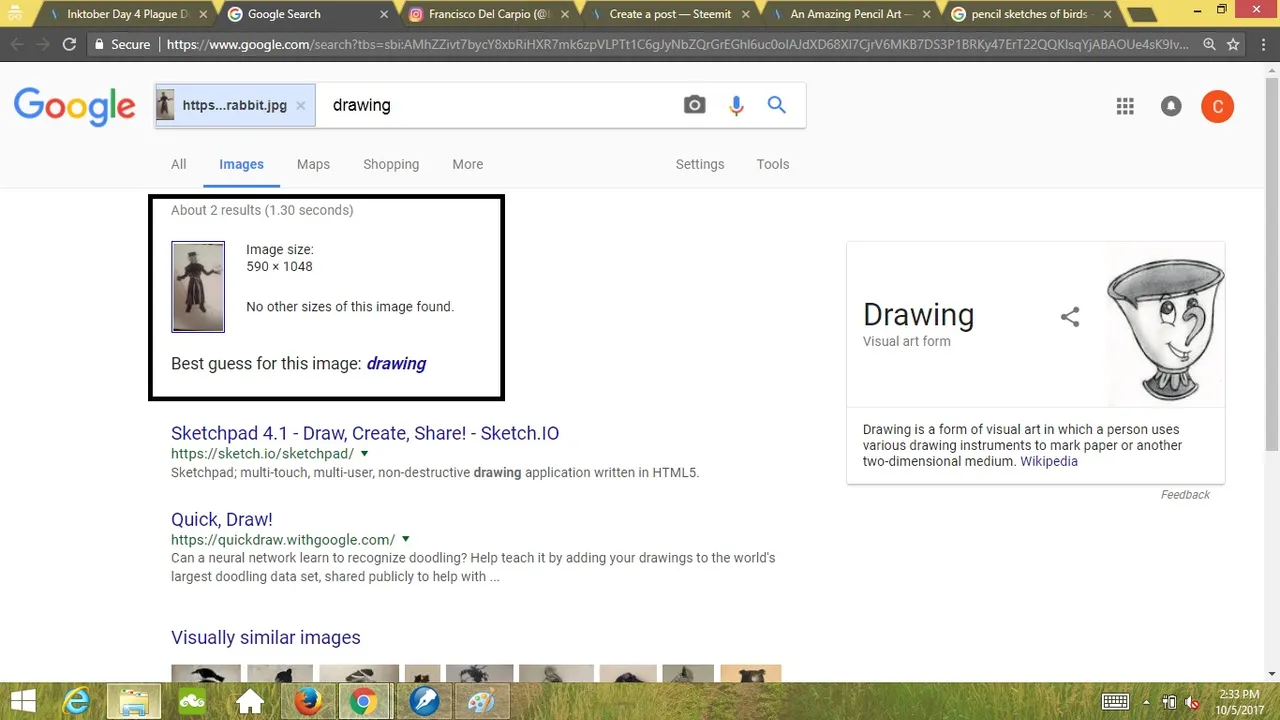Open Firefox from taskbar
The height and width of the screenshot is (720, 1280).
coord(307,701)
